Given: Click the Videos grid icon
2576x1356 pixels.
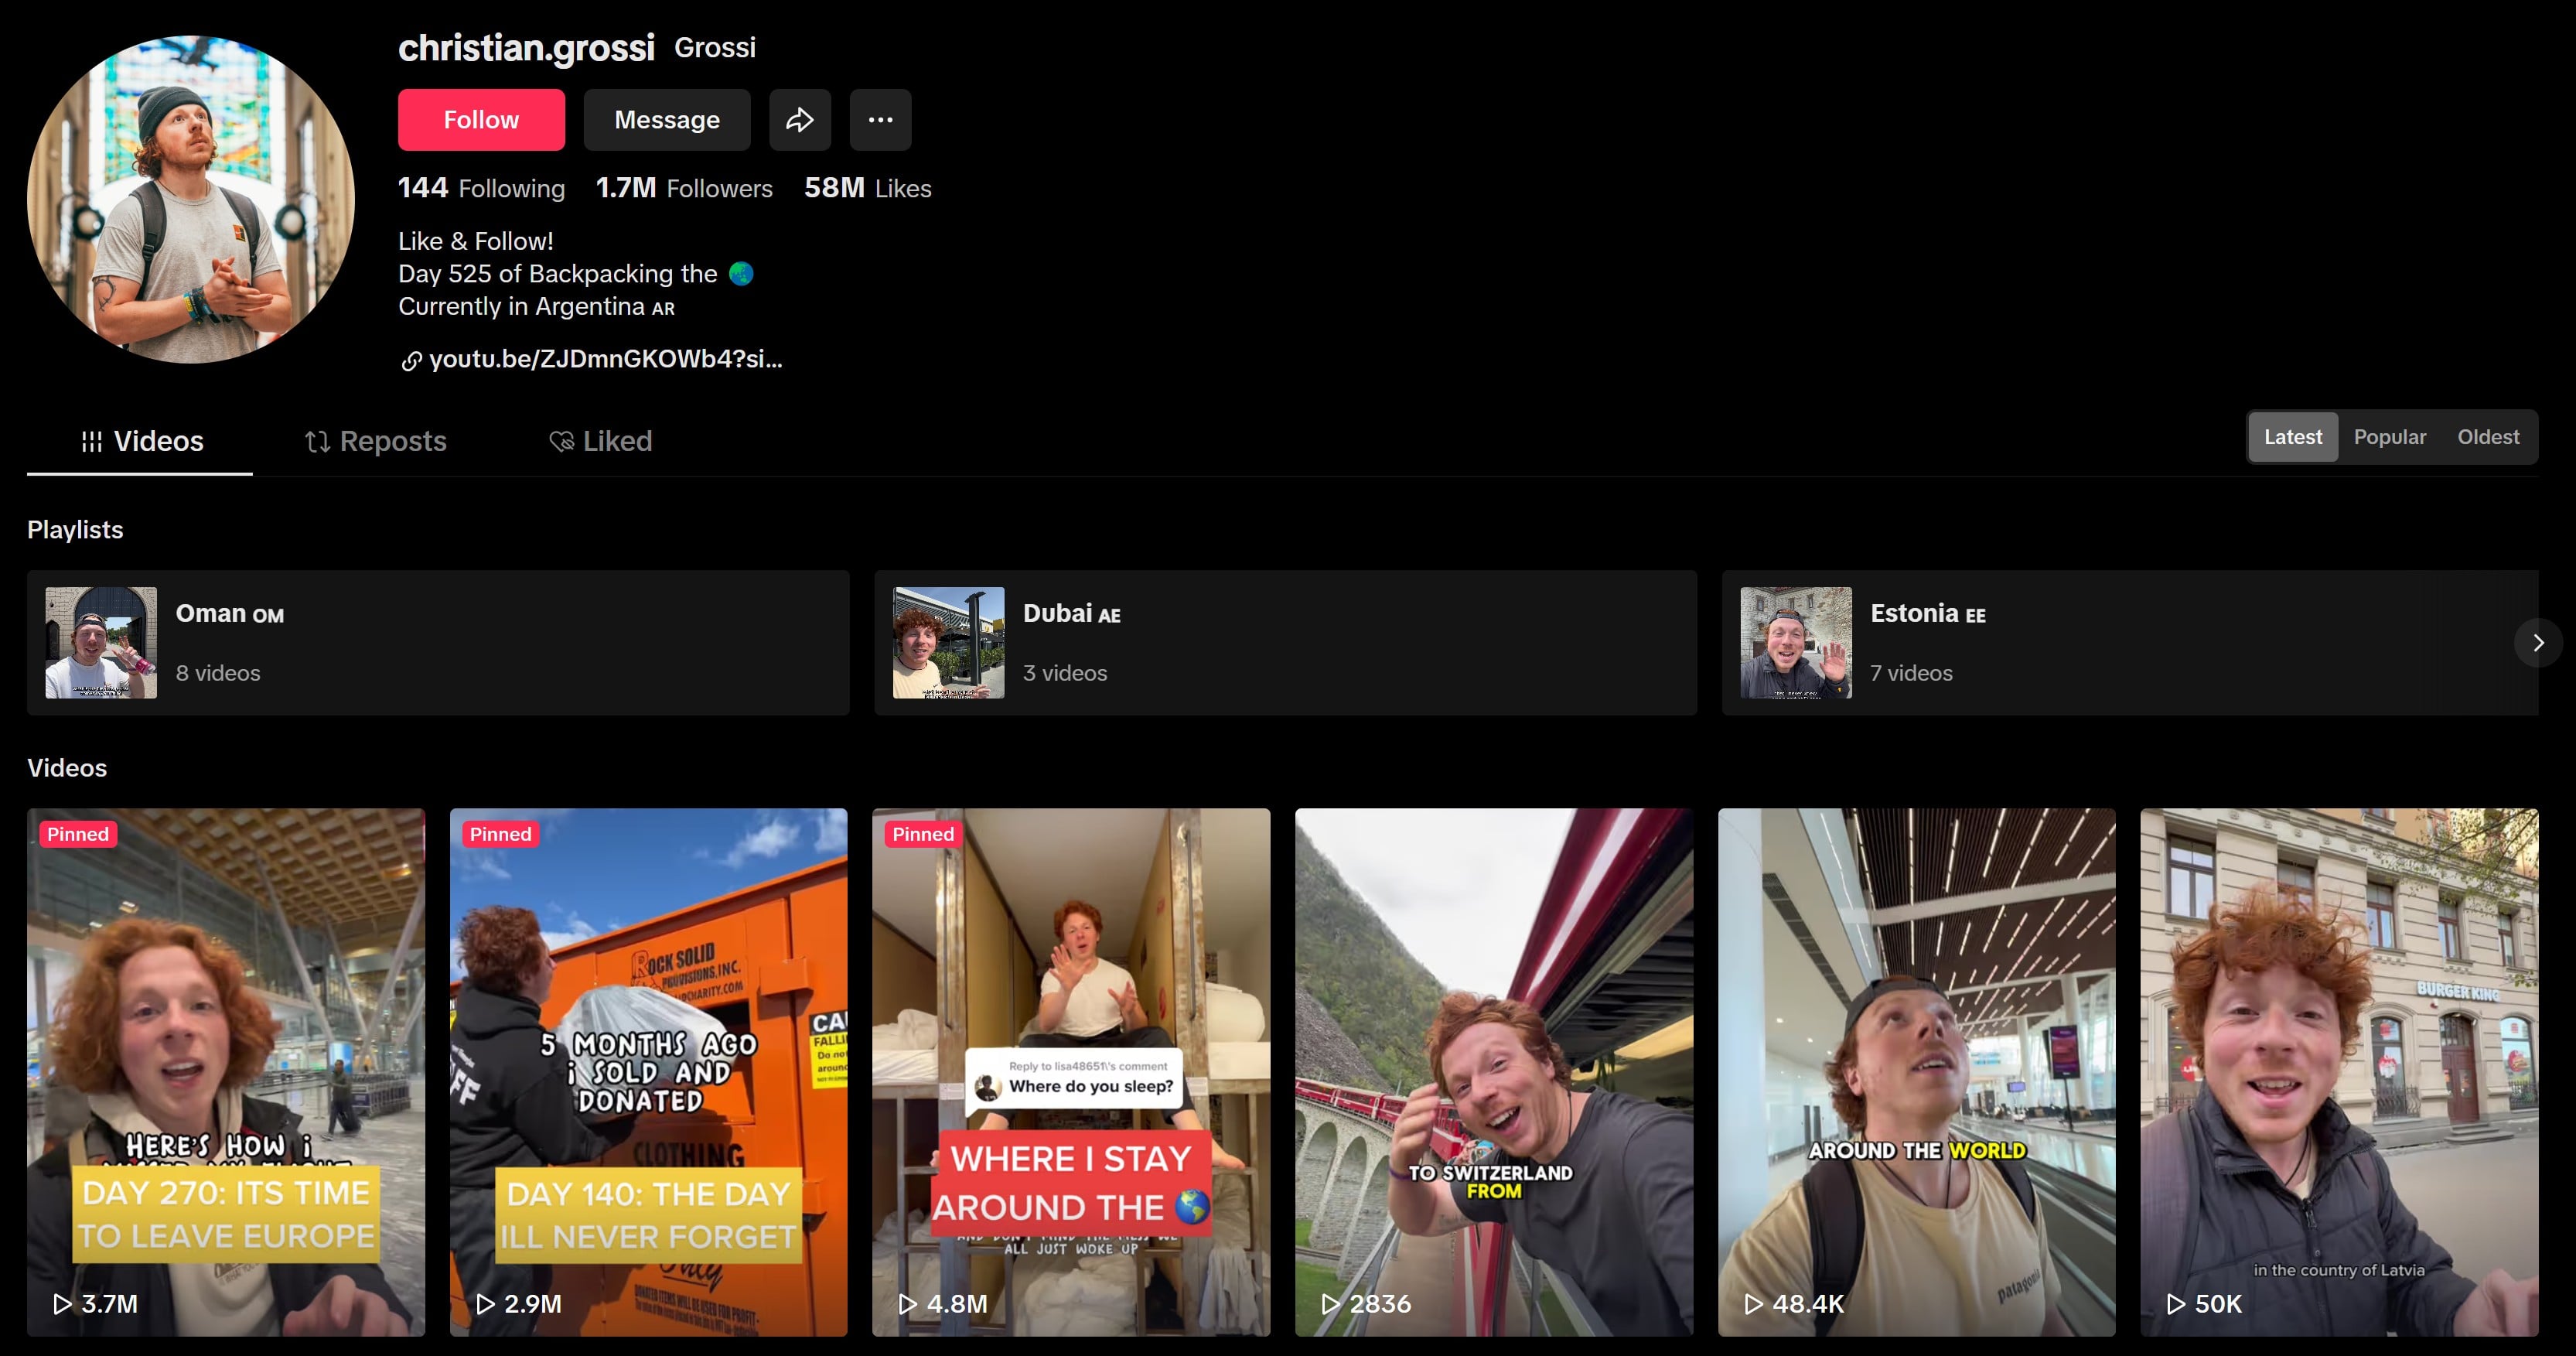Looking at the screenshot, I should point(92,442).
